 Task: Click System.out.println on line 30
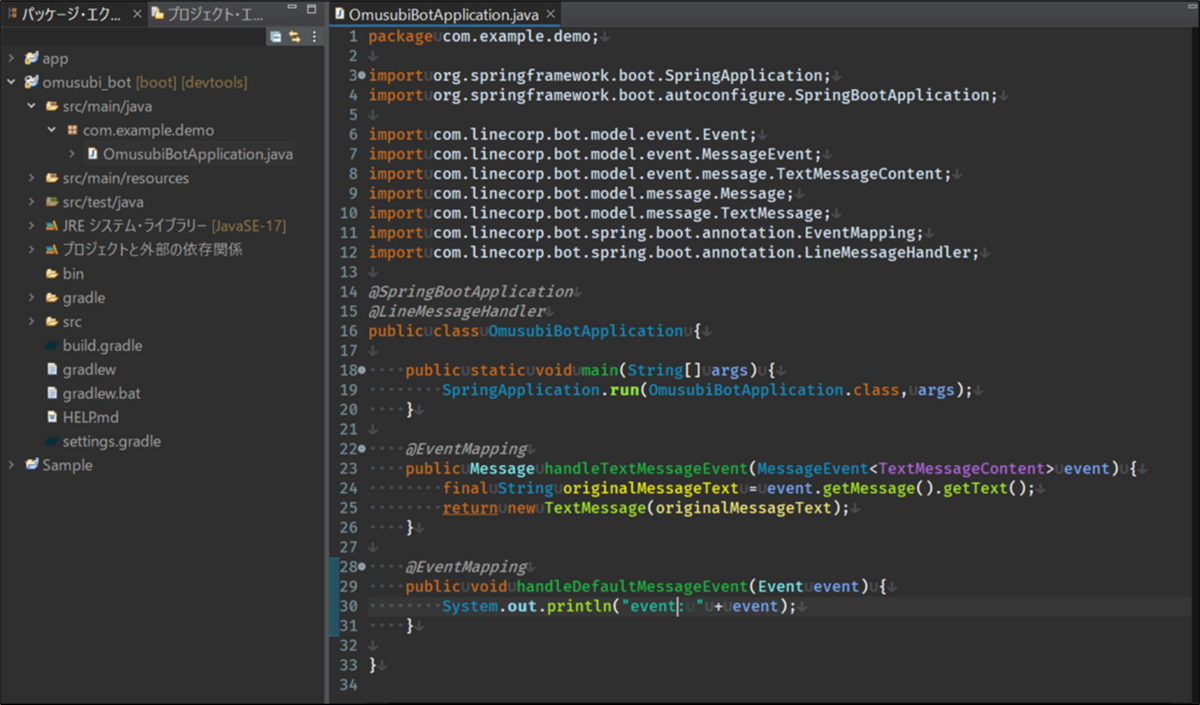[x=527, y=606]
